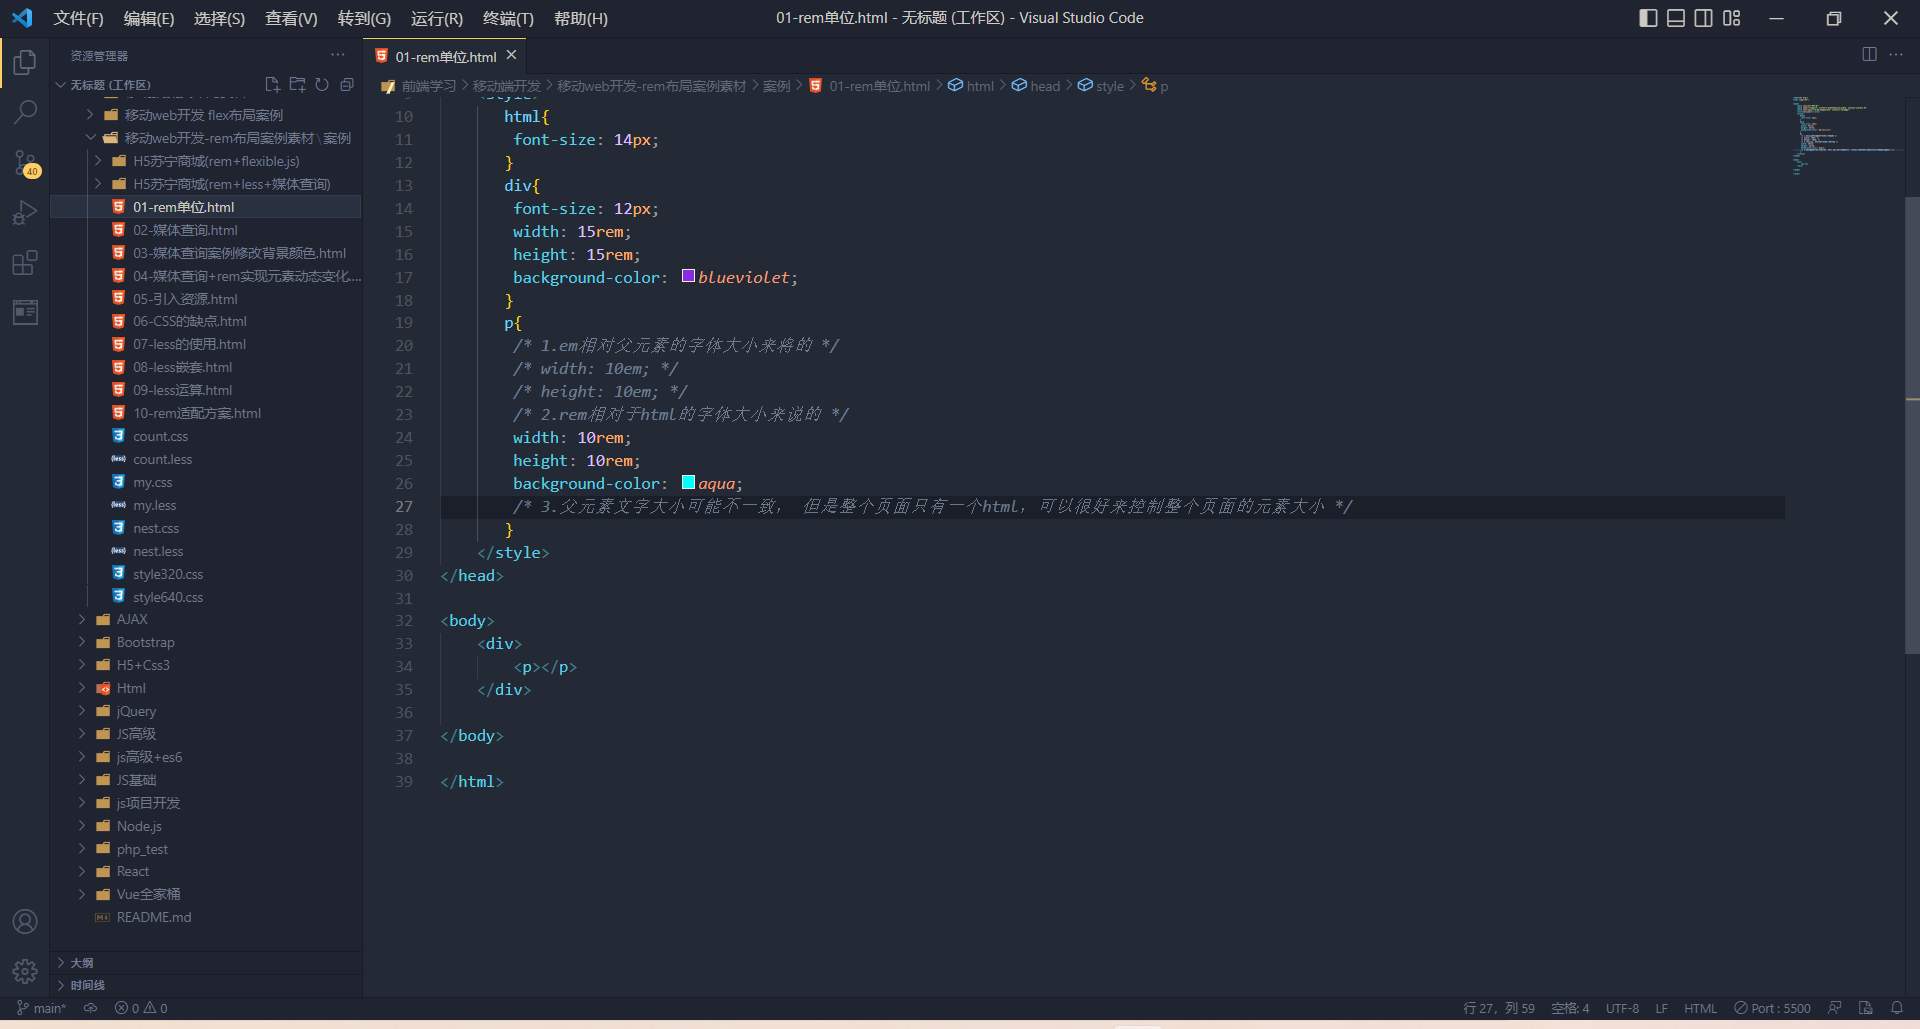This screenshot has height=1029, width=1920.
Task: Toggle the bottom Panel visibility
Action: (x=1675, y=18)
